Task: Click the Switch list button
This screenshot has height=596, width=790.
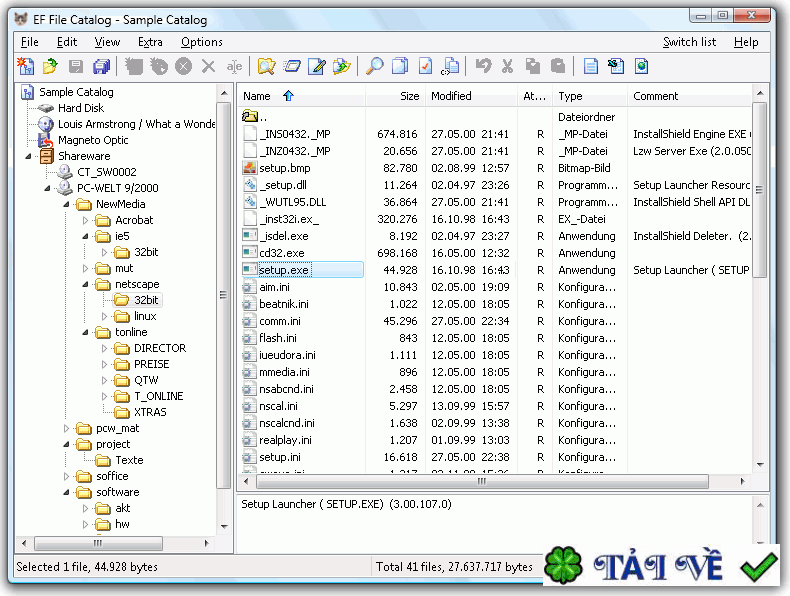Action: [689, 42]
